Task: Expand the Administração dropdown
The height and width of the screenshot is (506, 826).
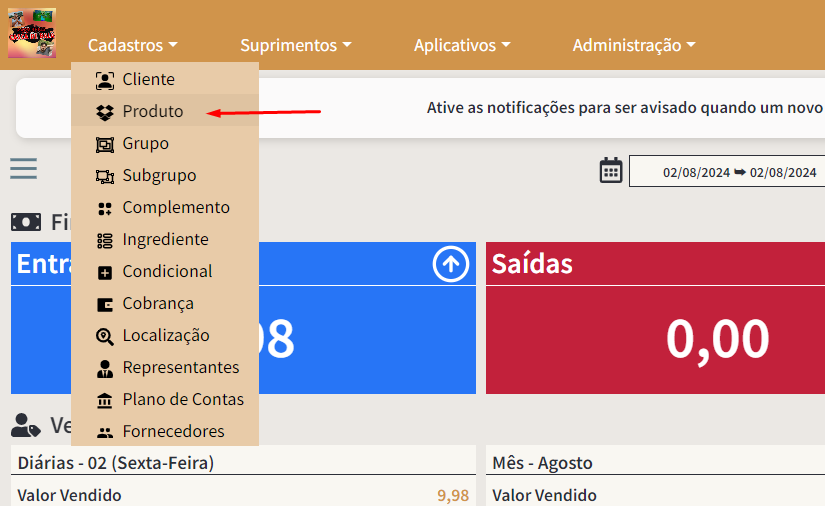Action: [x=633, y=45]
